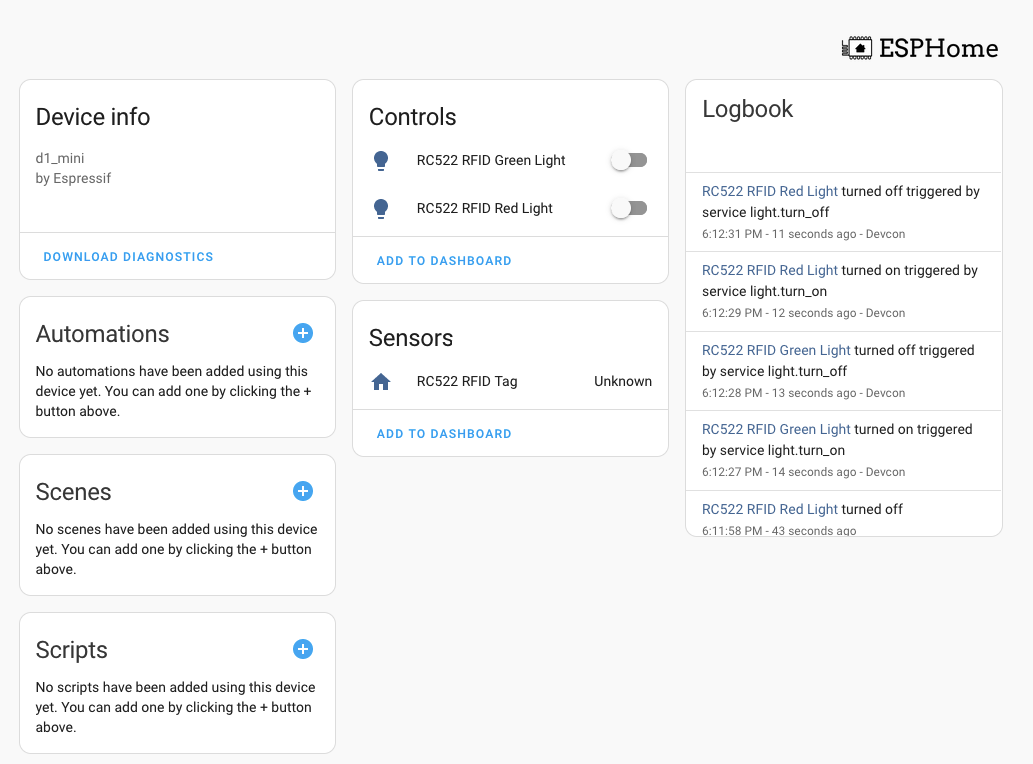Screen dimensions: 1033x764
Task: Open Green Light link in turned on entry
Action: (776, 429)
